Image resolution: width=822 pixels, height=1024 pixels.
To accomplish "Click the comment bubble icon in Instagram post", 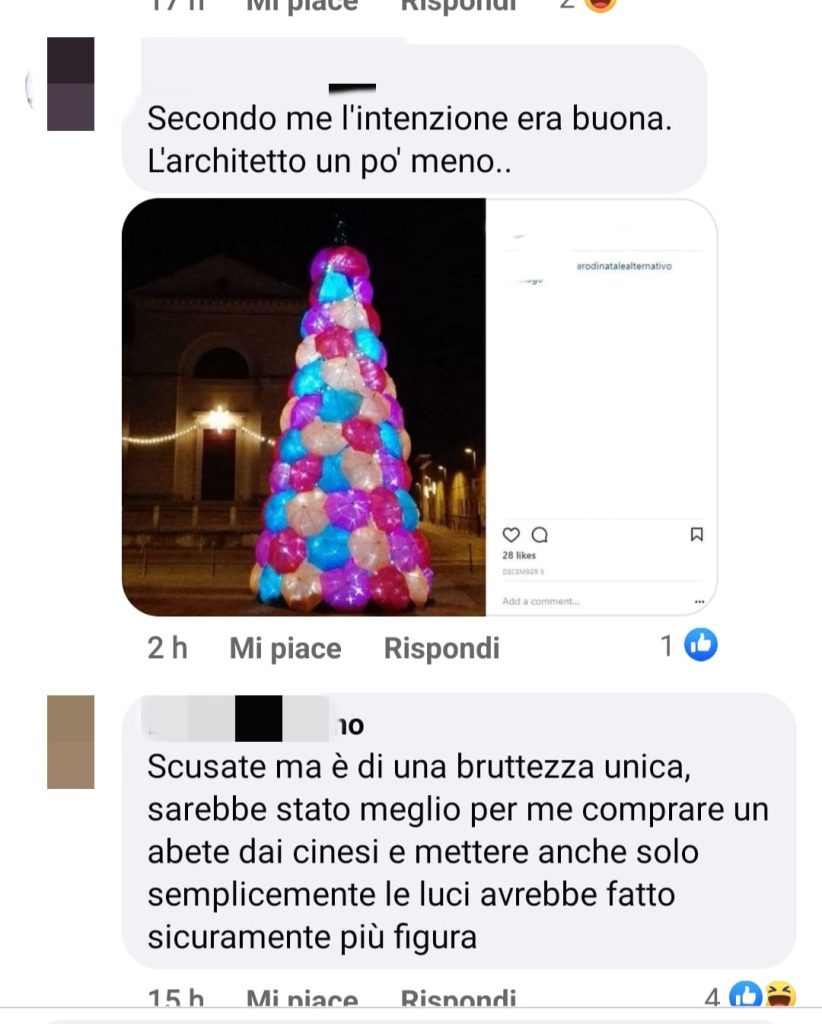I will pos(539,535).
